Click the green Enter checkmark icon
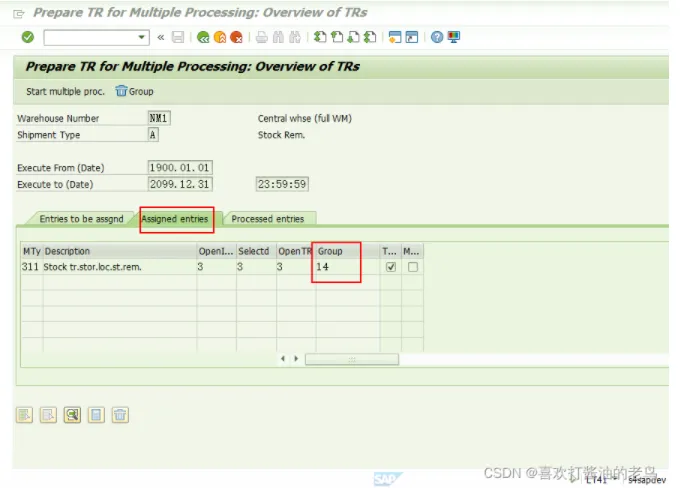This screenshot has width=680, height=488. click(x=28, y=37)
